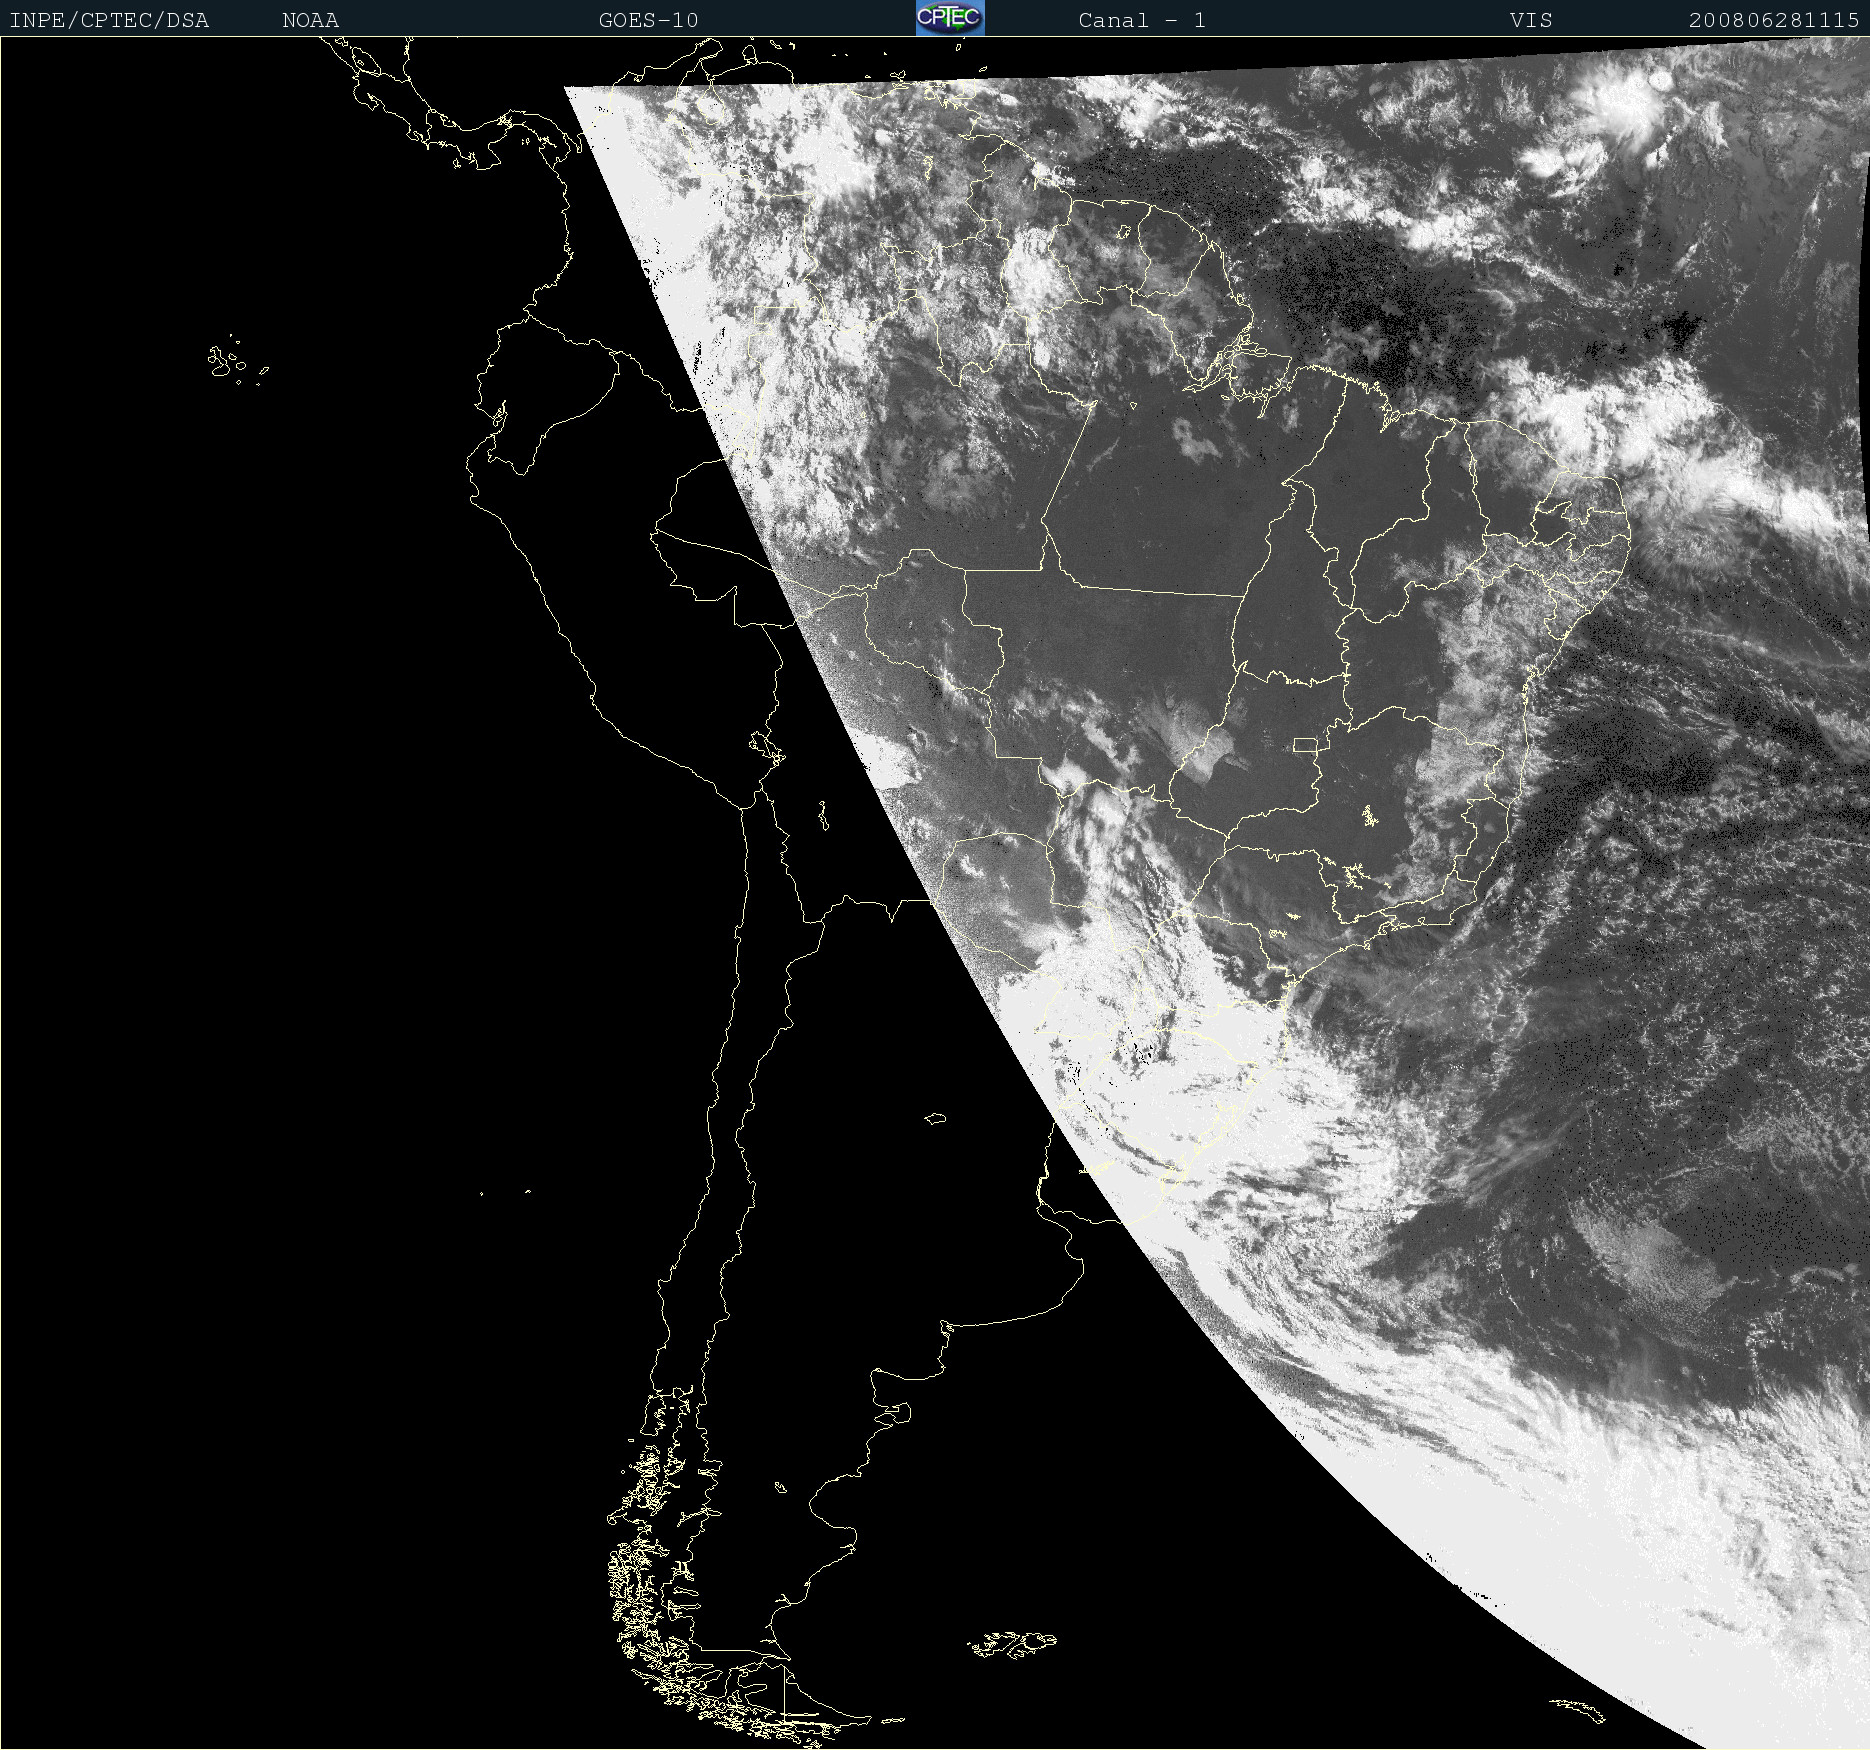Click the INPE/CPTEC/DSA header text

click(x=109, y=20)
